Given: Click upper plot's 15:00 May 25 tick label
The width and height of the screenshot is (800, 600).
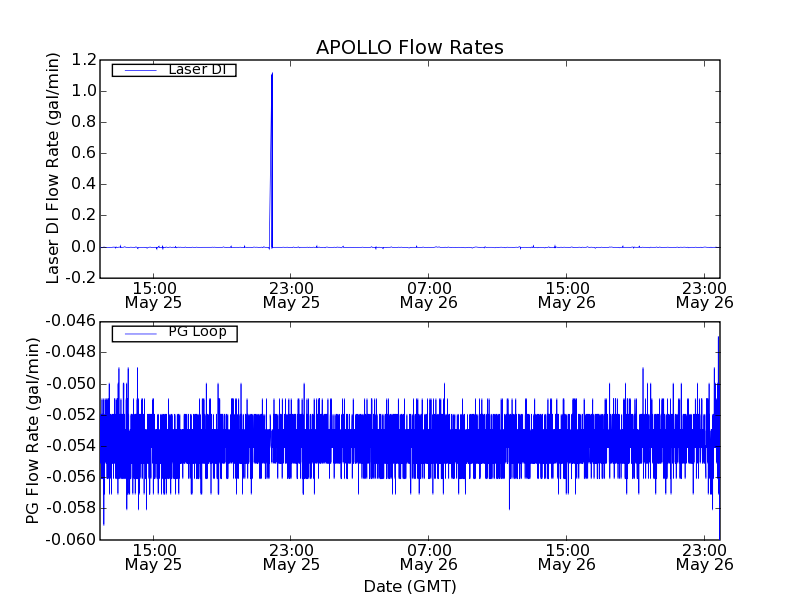Looking at the screenshot, I should 153,294.
